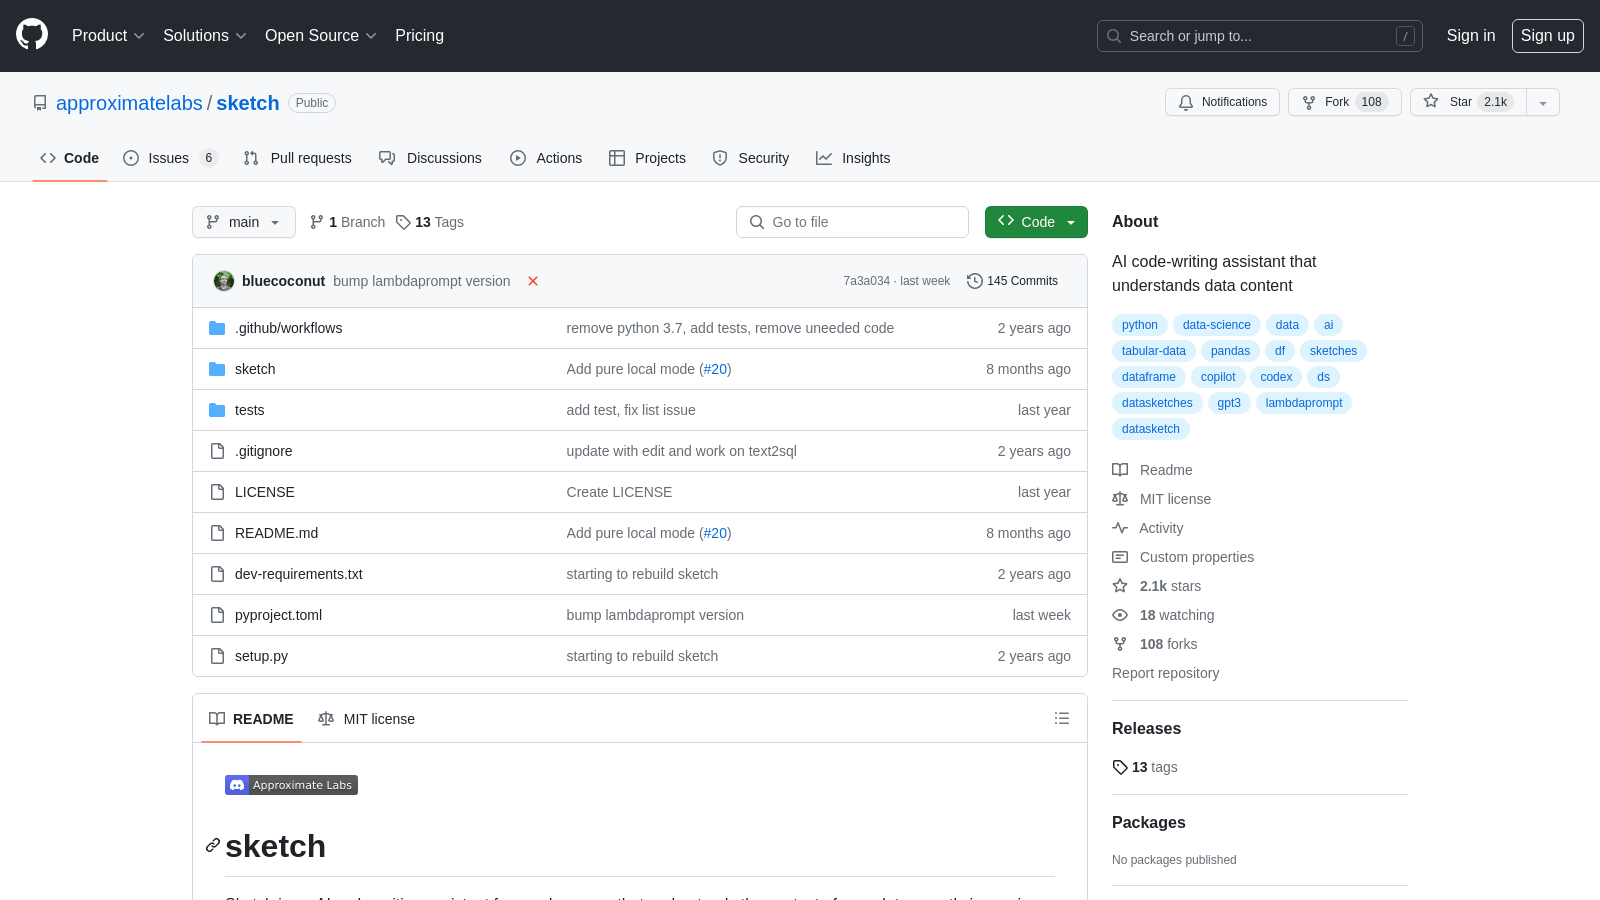Click the Notifications button
This screenshot has height=900, width=1600.
click(1222, 102)
